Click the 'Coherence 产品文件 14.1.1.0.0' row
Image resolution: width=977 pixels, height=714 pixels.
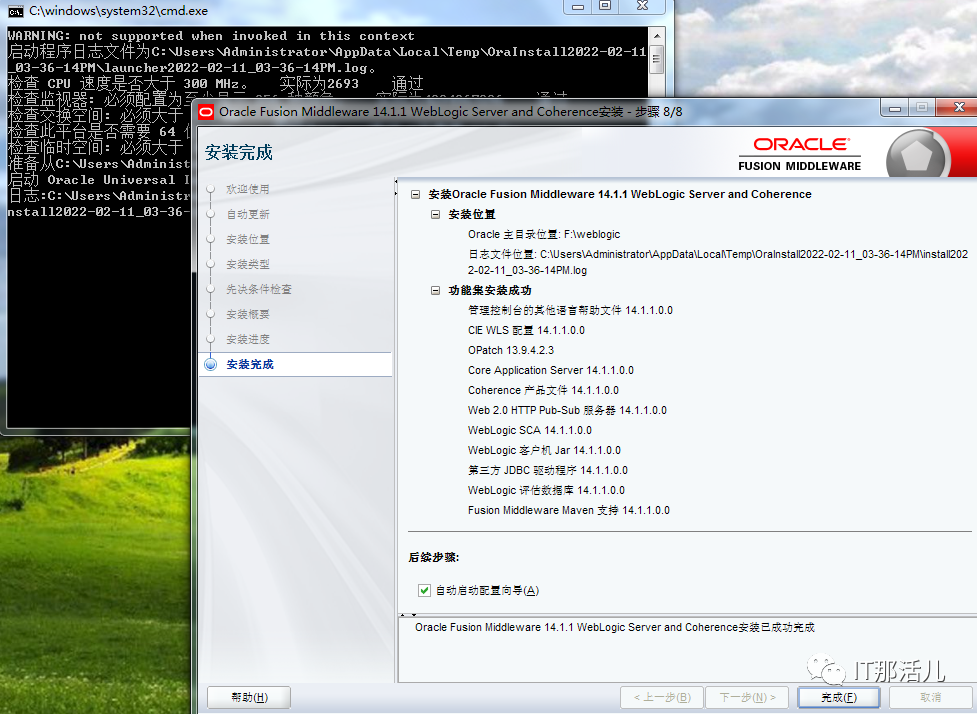(x=543, y=390)
